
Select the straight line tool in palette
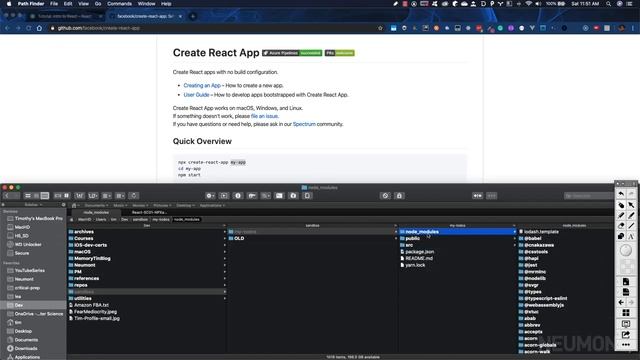[631, 225]
